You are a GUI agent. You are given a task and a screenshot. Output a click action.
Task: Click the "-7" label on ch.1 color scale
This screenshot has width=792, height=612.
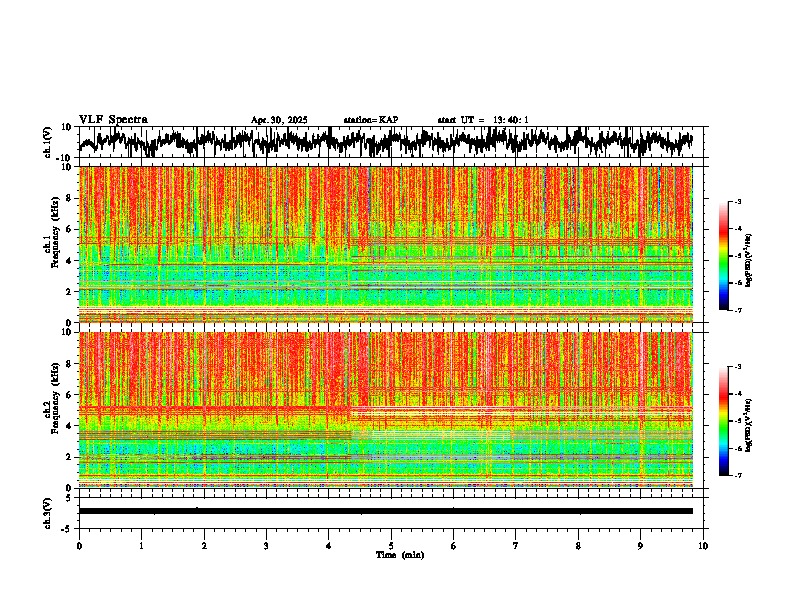[x=737, y=310]
